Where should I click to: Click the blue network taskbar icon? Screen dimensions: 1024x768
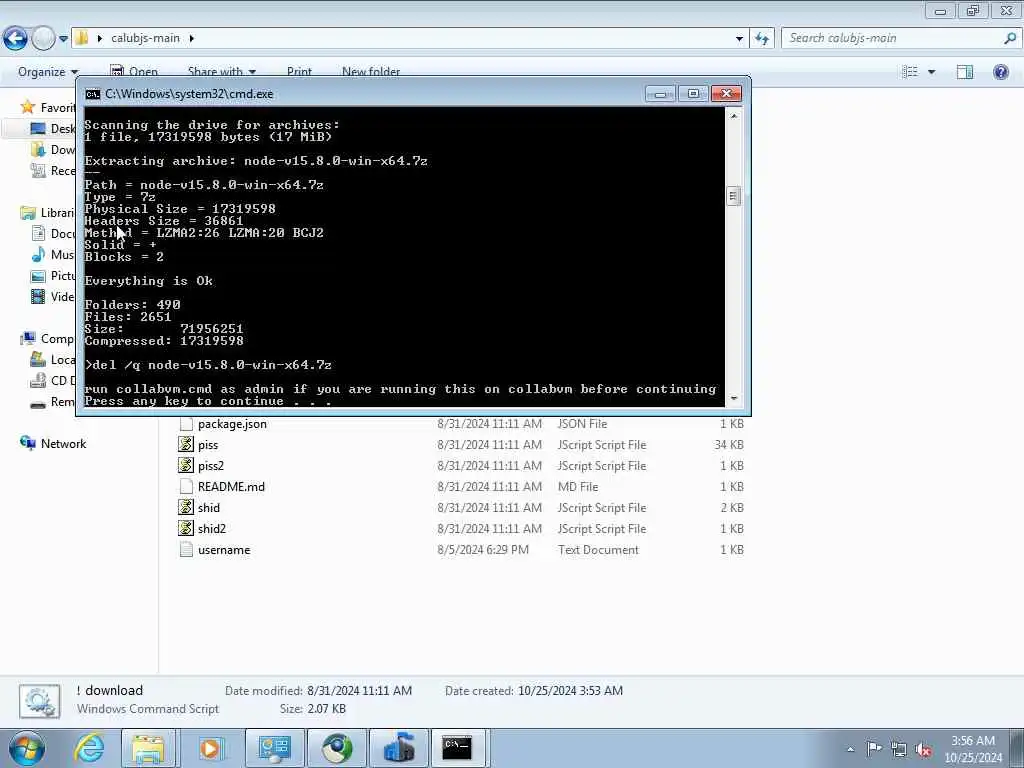click(399, 748)
